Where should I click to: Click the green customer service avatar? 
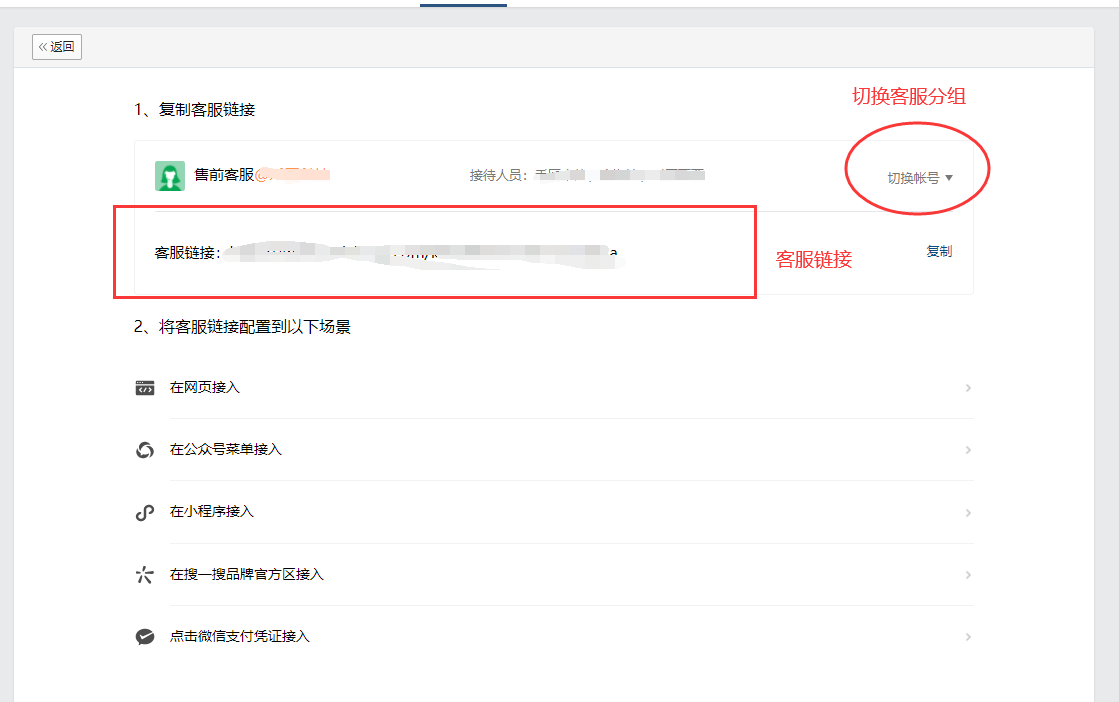point(169,176)
